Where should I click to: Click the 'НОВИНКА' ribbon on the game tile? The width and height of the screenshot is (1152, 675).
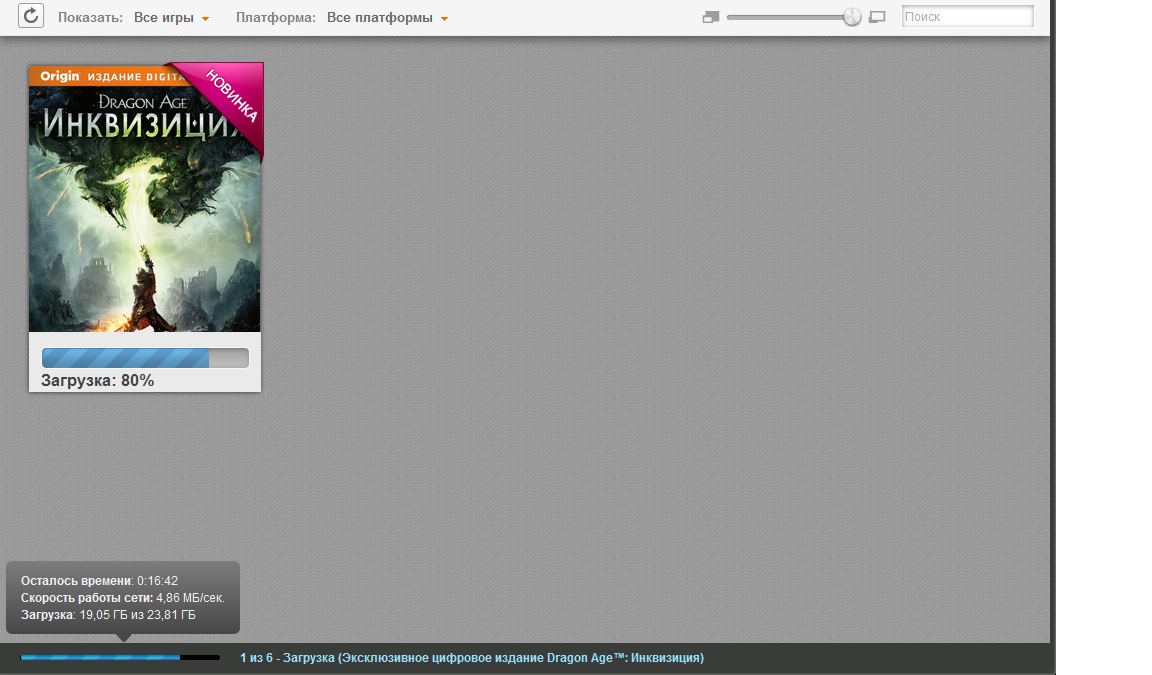(x=230, y=97)
